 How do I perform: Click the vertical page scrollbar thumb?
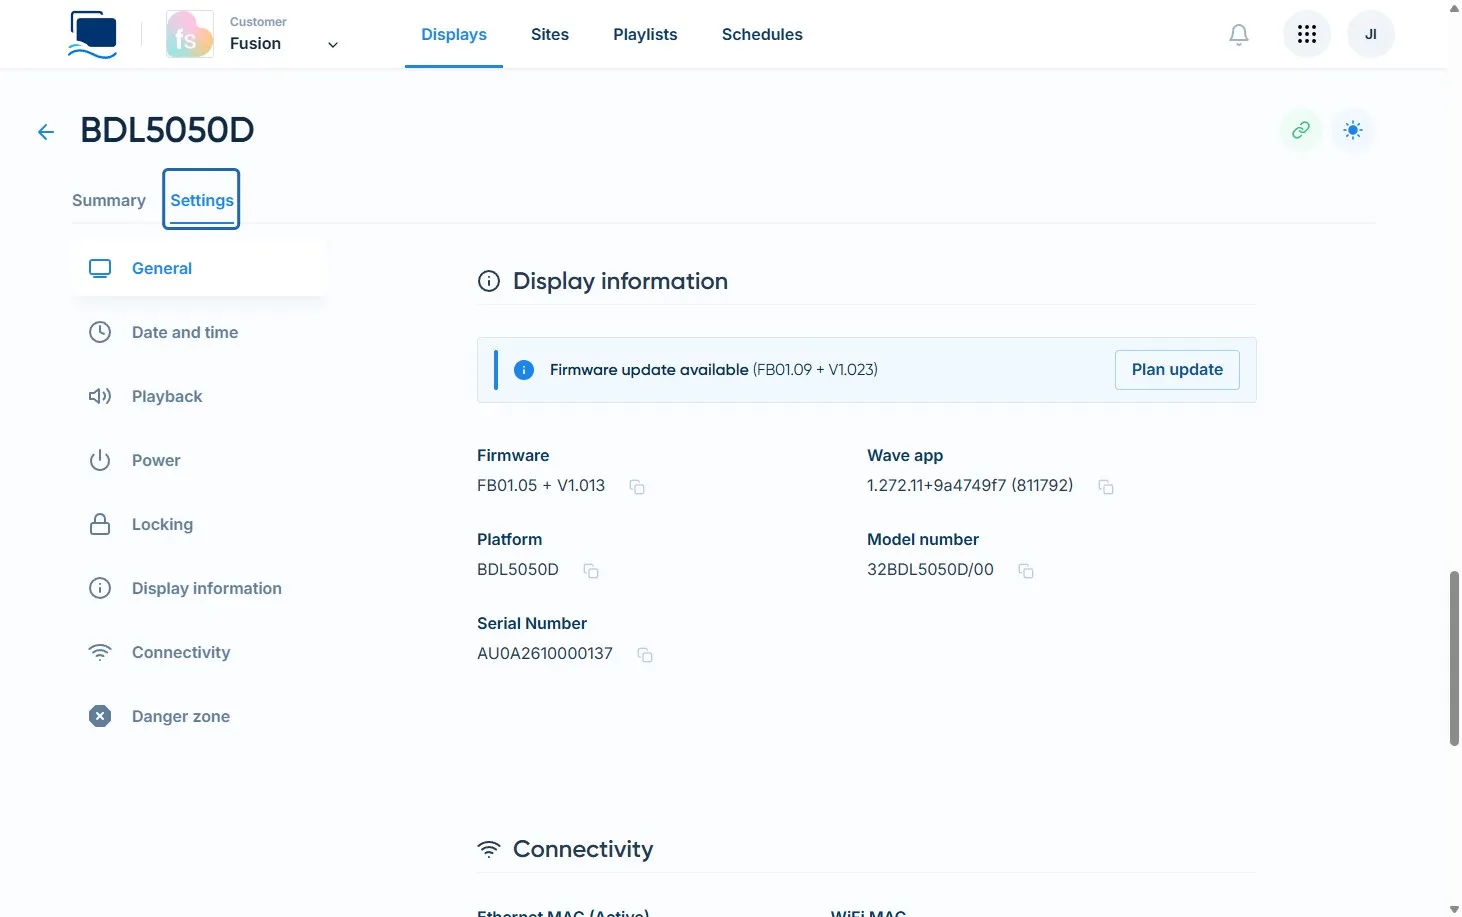coord(1454,658)
